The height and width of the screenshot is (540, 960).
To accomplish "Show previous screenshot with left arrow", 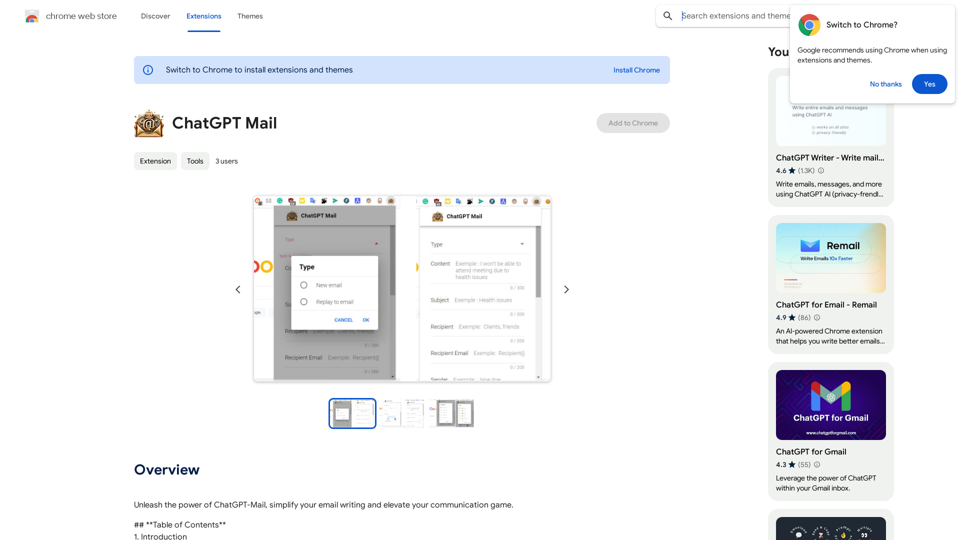I will click(x=238, y=290).
